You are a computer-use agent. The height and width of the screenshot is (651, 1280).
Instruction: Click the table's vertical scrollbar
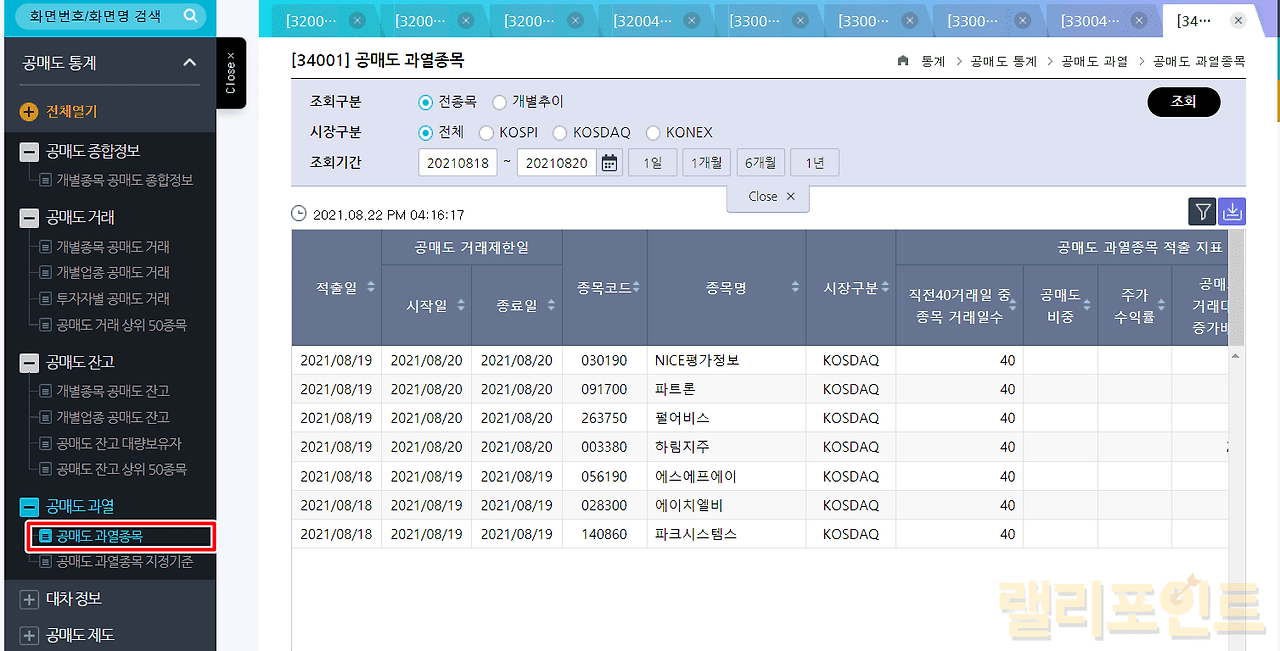click(x=1236, y=450)
